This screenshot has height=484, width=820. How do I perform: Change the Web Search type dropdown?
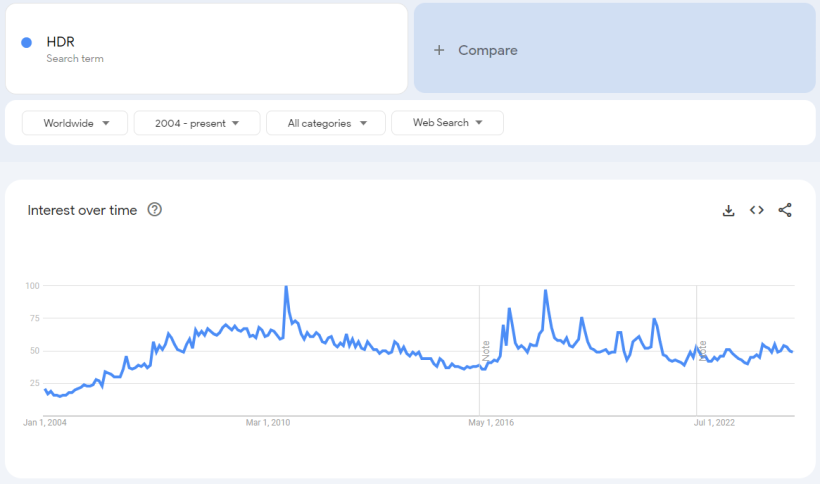click(x=447, y=123)
